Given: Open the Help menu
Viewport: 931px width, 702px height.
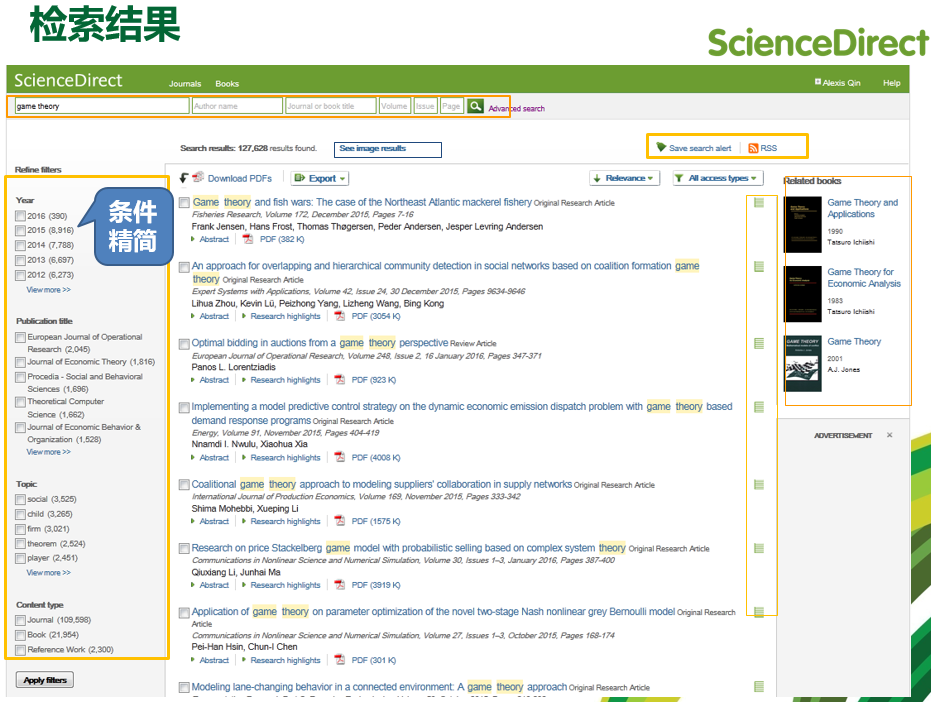Looking at the screenshot, I should [x=891, y=83].
